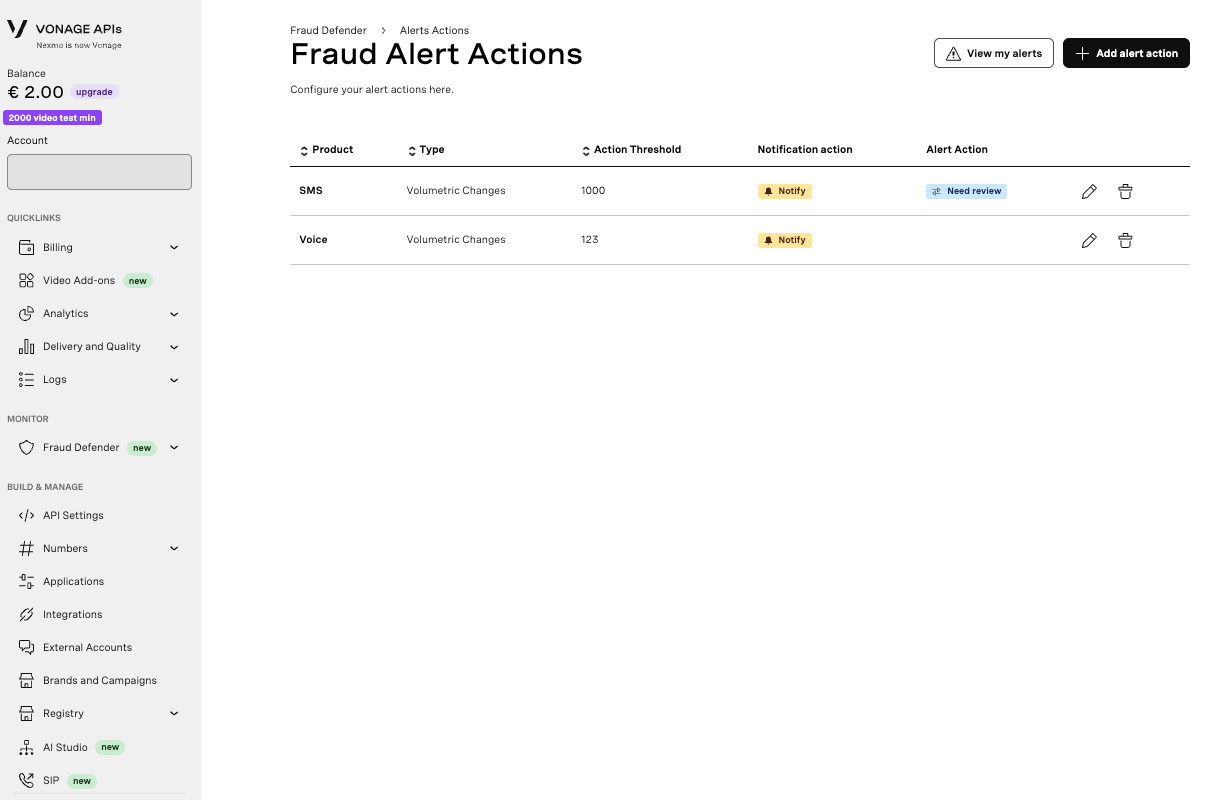Screen dimensions: 1210x800
Task: Select the Billing icon in the sidebar
Action: [x=26, y=247]
